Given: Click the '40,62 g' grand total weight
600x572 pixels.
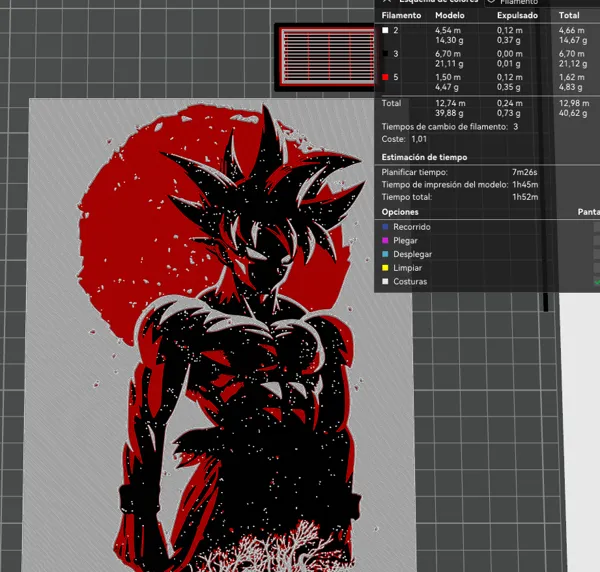Looking at the screenshot, I should [x=573, y=113].
